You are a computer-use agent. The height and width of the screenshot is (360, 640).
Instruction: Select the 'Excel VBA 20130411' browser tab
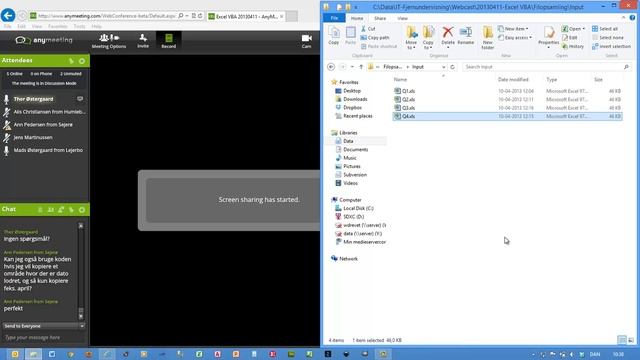(x=245, y=16)
